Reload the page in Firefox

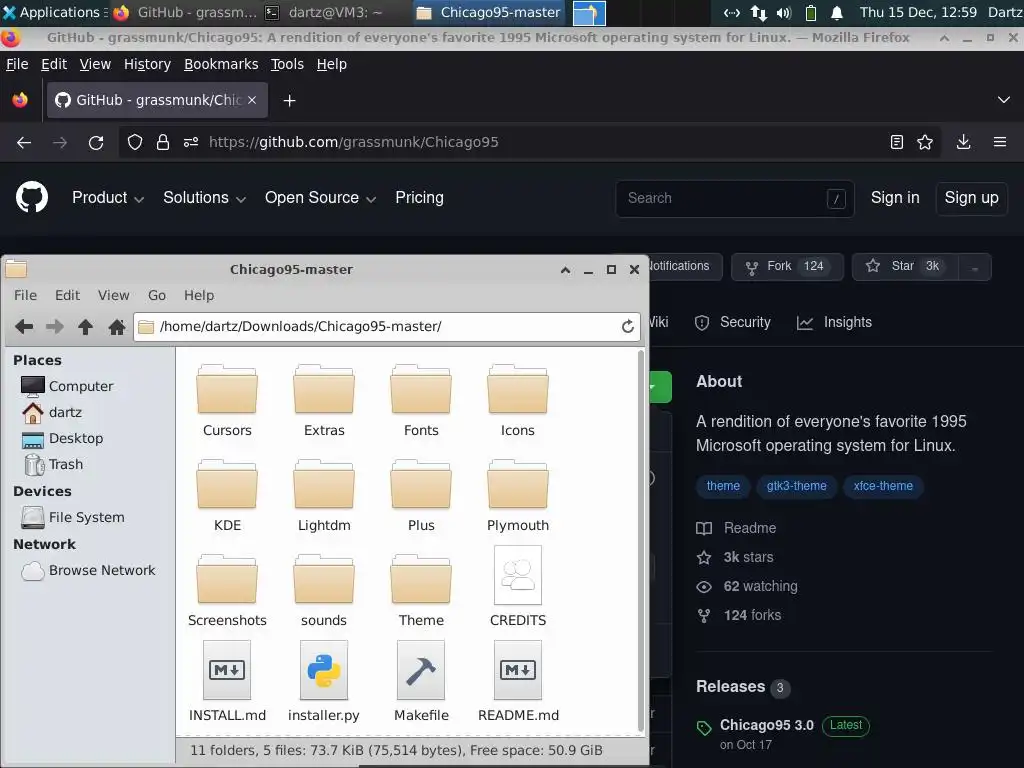coord(96,142)
